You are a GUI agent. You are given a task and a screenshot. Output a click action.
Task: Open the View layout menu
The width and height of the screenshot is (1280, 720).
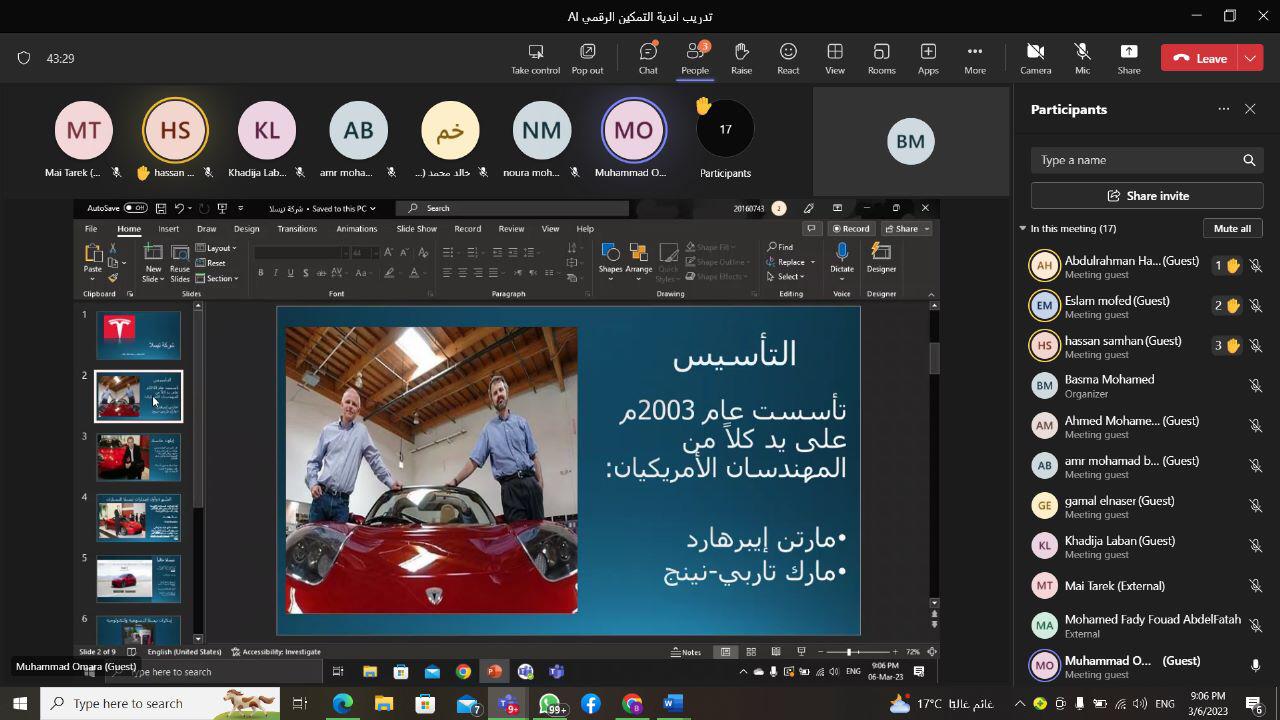click(834, 58)
